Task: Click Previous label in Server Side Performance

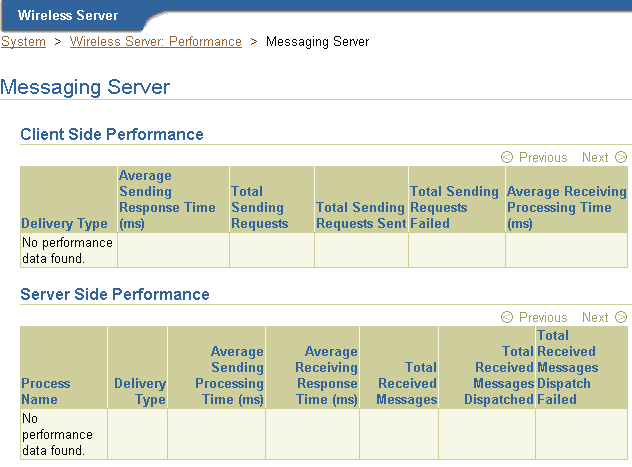Action: (x=543, y=318)
